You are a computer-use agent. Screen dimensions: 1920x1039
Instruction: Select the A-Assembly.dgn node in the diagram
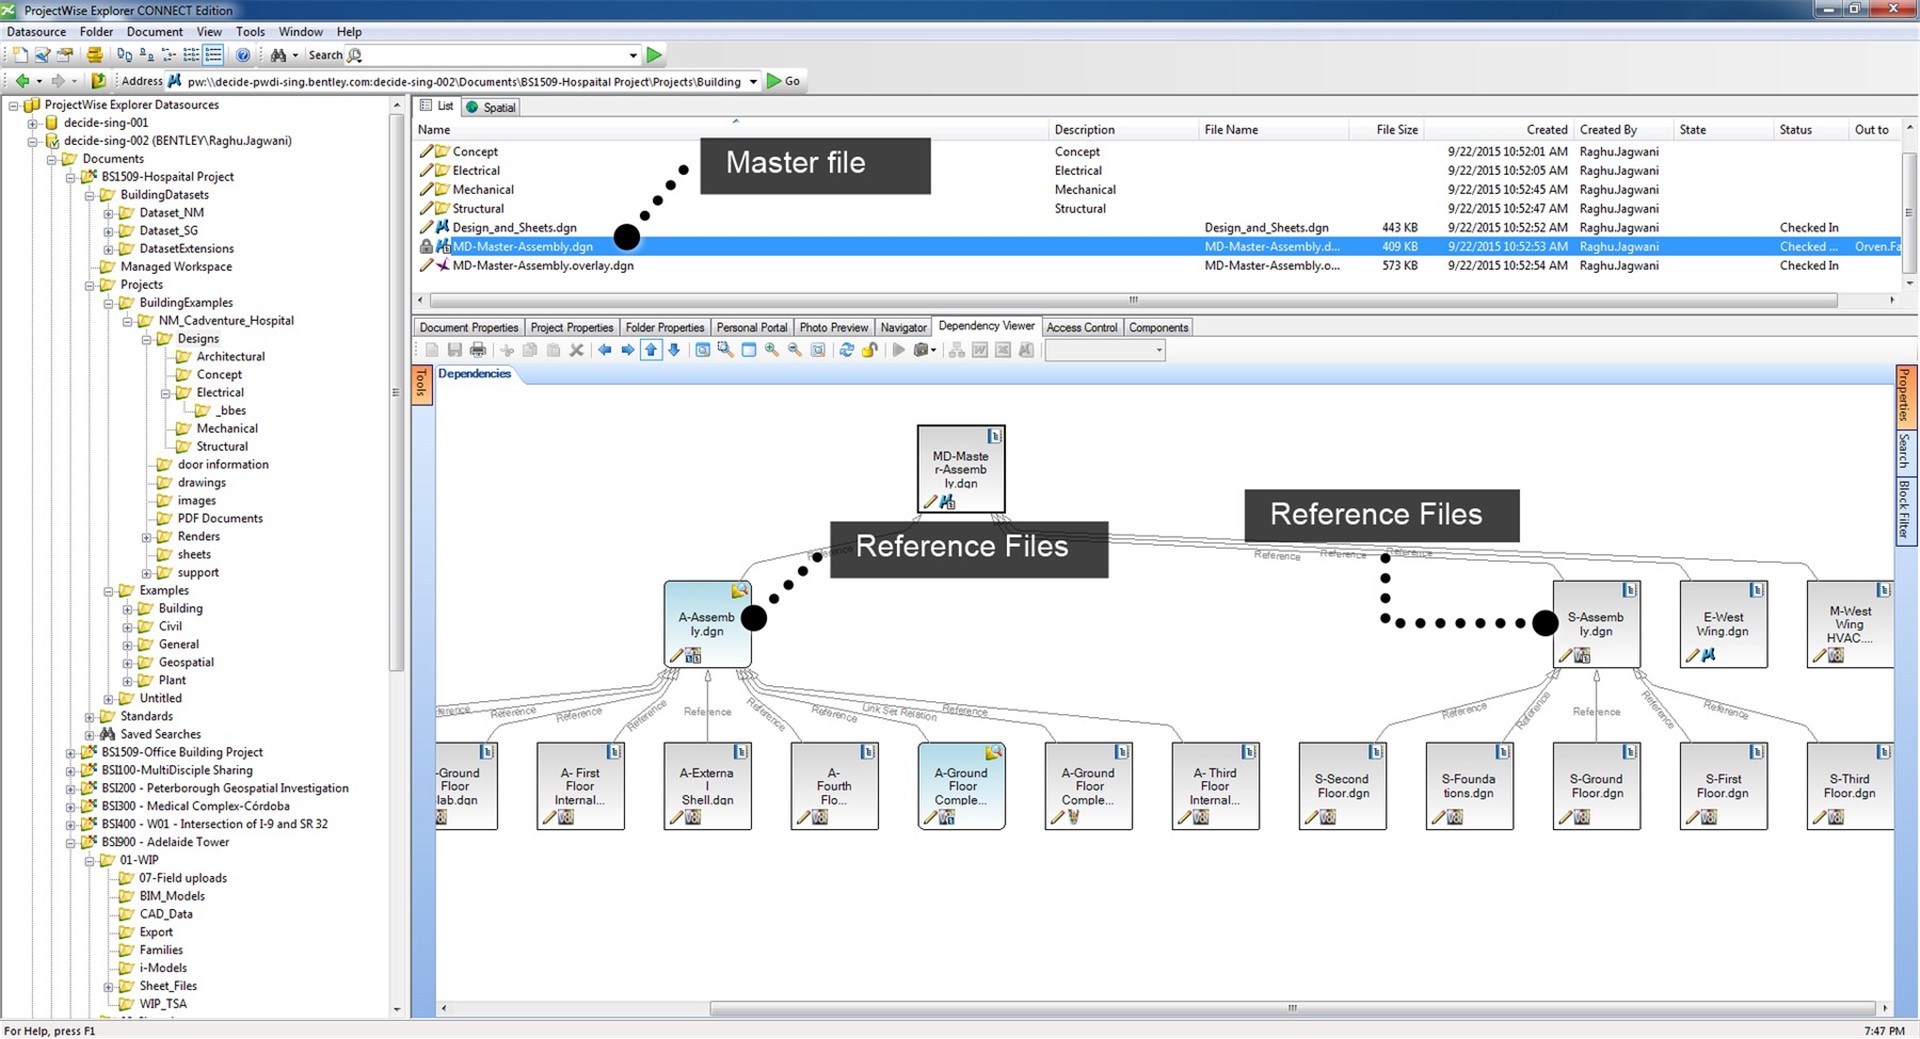pos(707,625)
